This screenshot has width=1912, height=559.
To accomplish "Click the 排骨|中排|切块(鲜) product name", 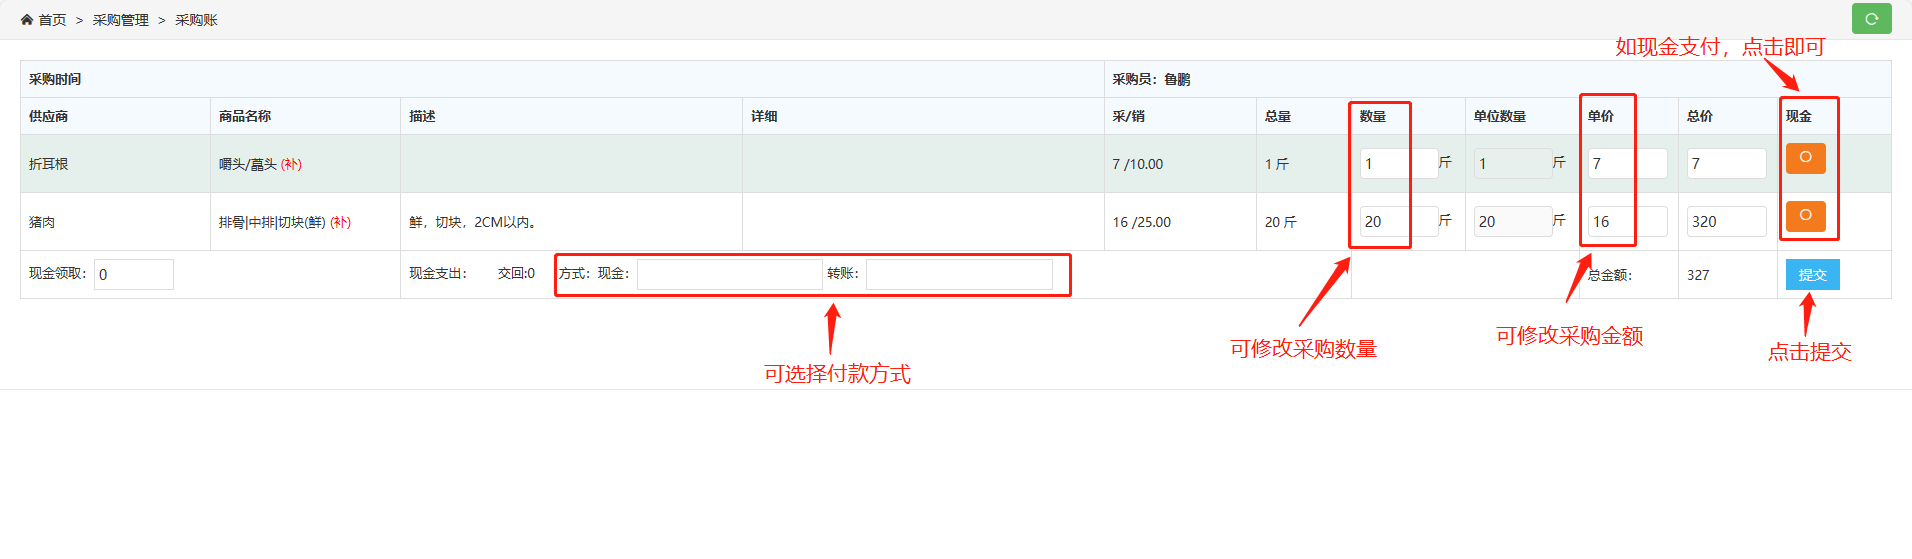I will [x=272, y=222].
